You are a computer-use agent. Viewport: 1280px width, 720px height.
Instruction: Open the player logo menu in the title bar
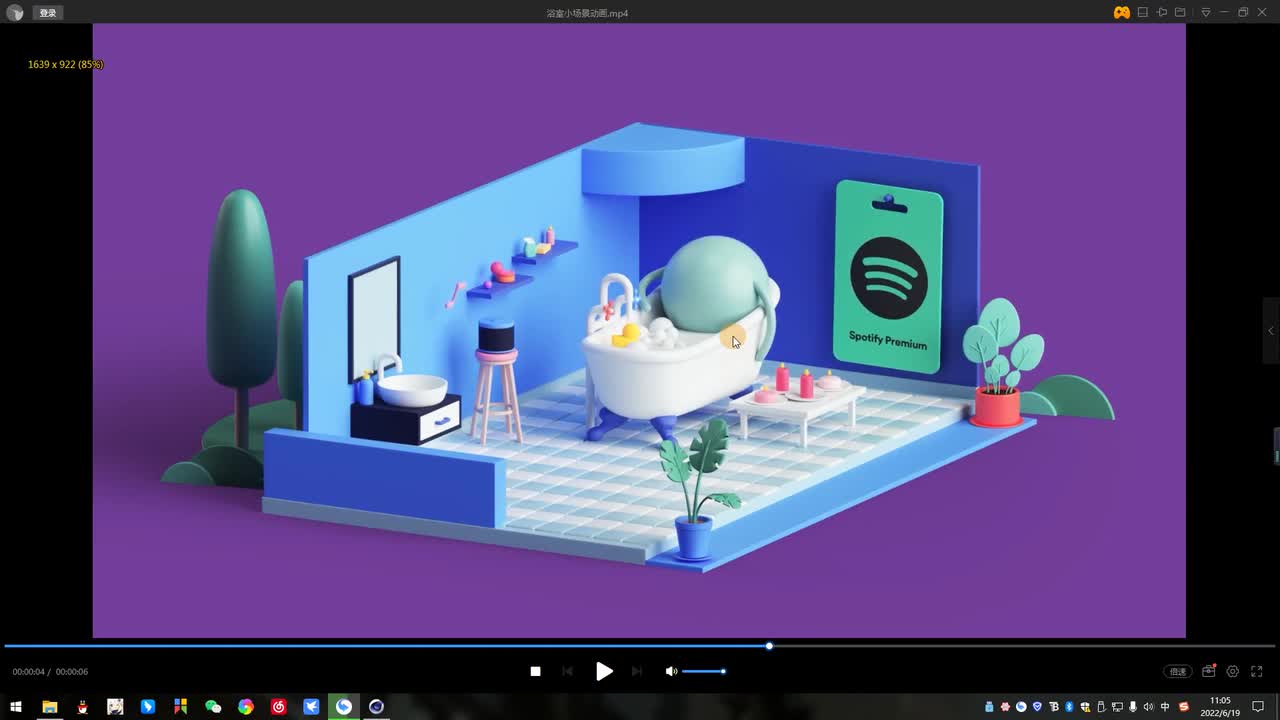click(x=15, y=13)
